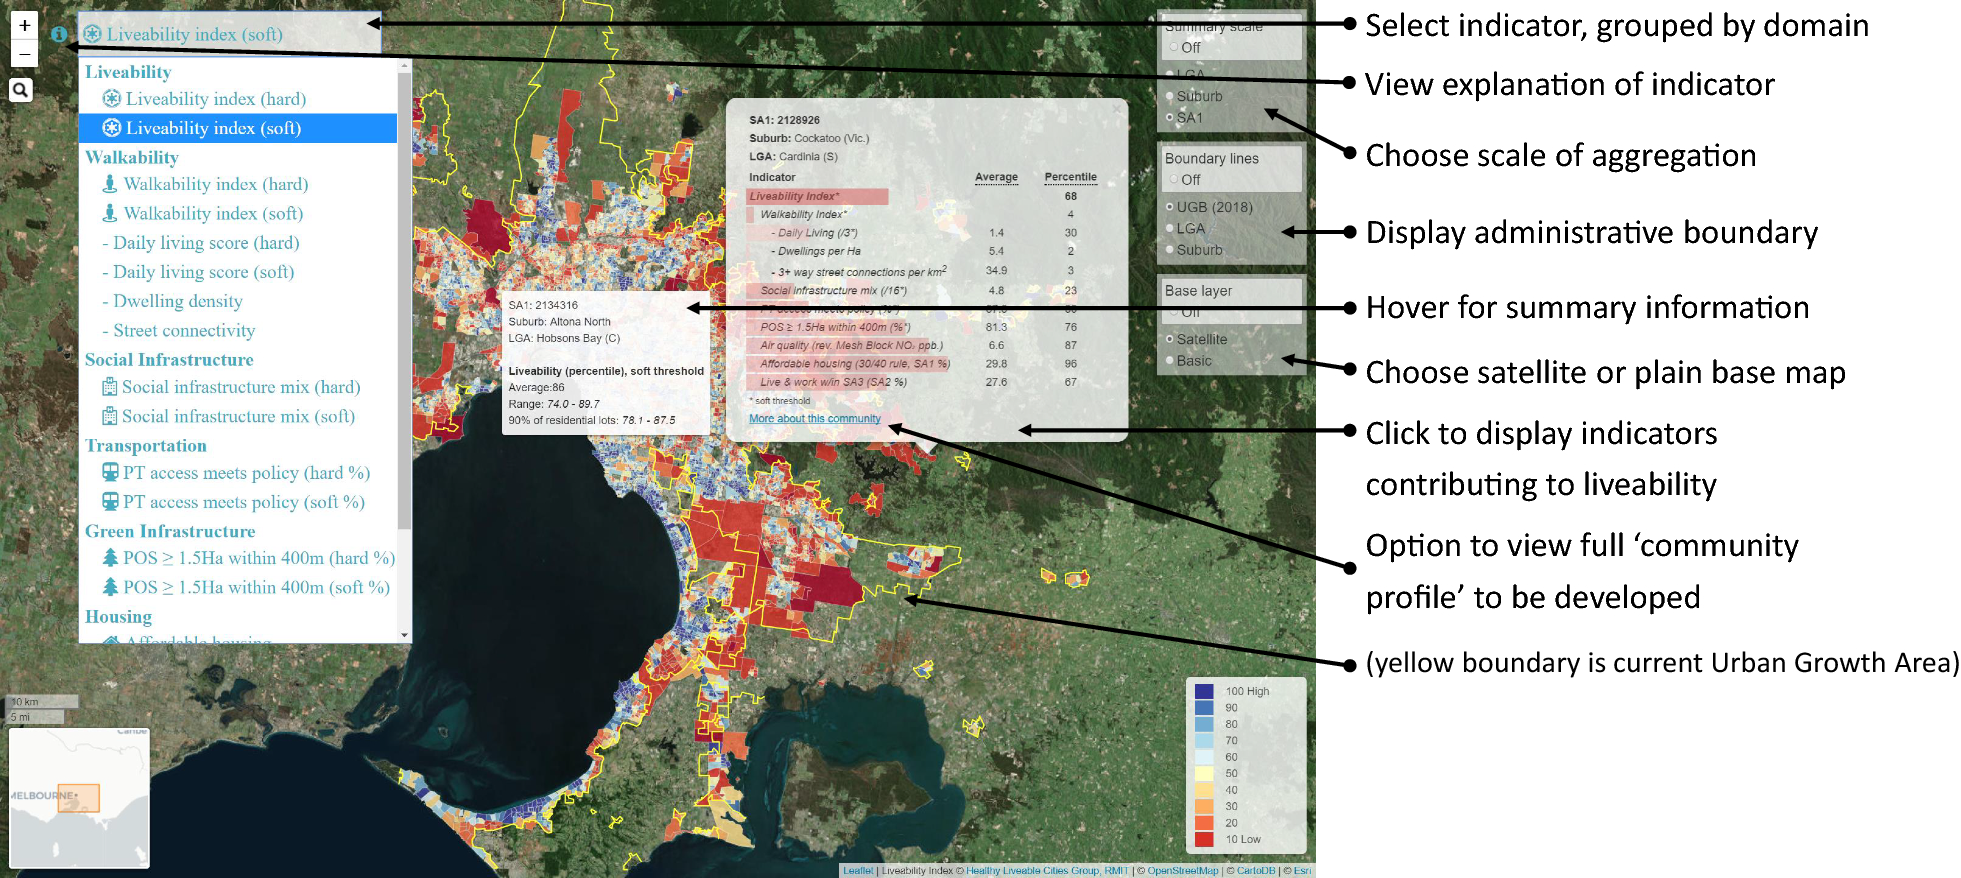The width and height of the screenshot is (1961, 878).
Task: Click the blue indicator info icon
Action: click(x=59, y=34)
